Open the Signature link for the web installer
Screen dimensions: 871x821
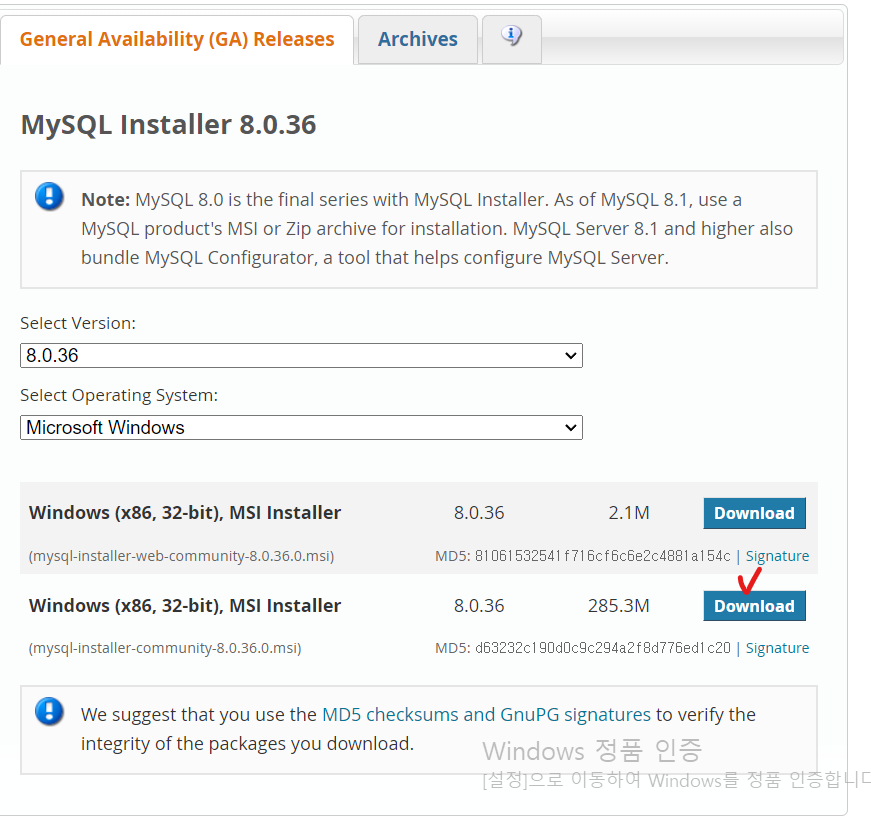point(777,555)
